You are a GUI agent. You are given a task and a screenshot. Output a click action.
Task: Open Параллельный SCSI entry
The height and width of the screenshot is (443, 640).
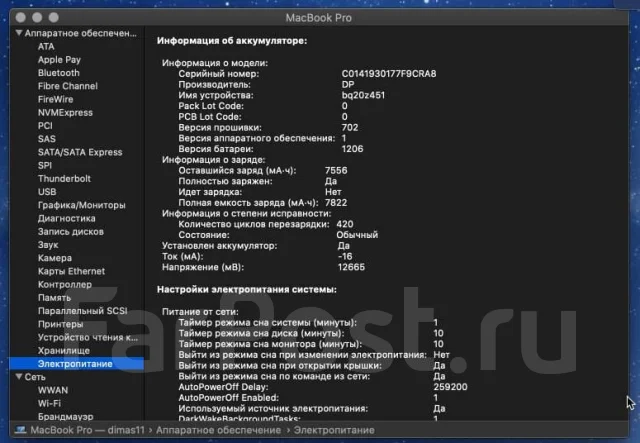click(82, 311)
